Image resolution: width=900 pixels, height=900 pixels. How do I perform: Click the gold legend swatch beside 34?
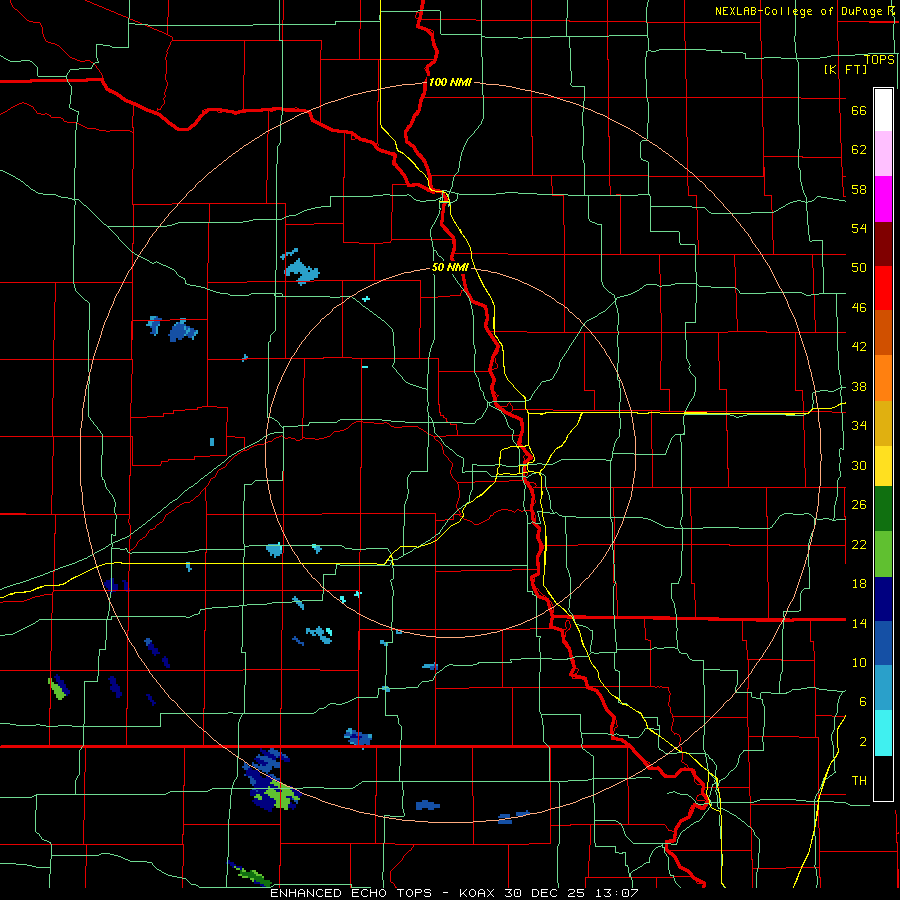(883, 423)
